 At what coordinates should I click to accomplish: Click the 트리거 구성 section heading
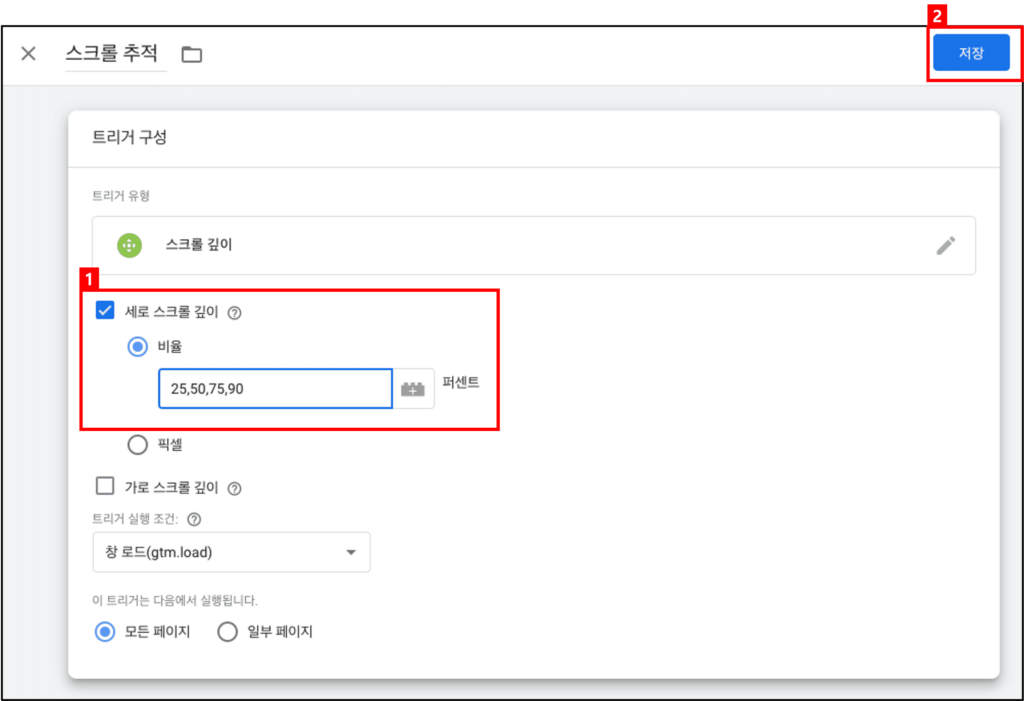point(129,137)
